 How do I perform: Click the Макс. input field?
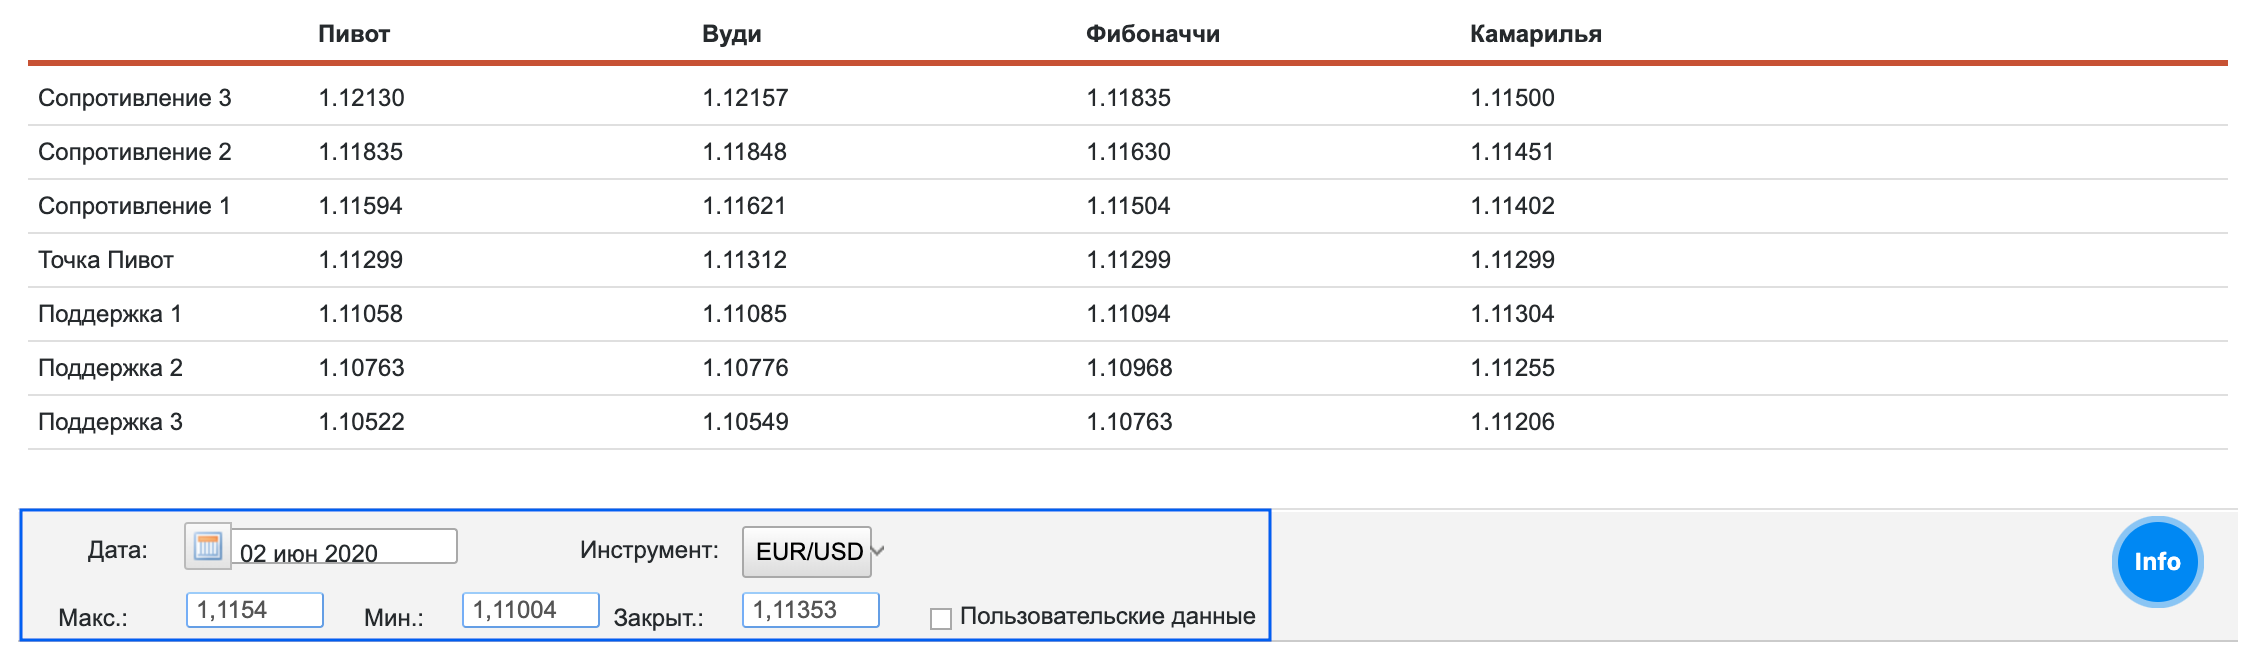[x=255, y=610]
